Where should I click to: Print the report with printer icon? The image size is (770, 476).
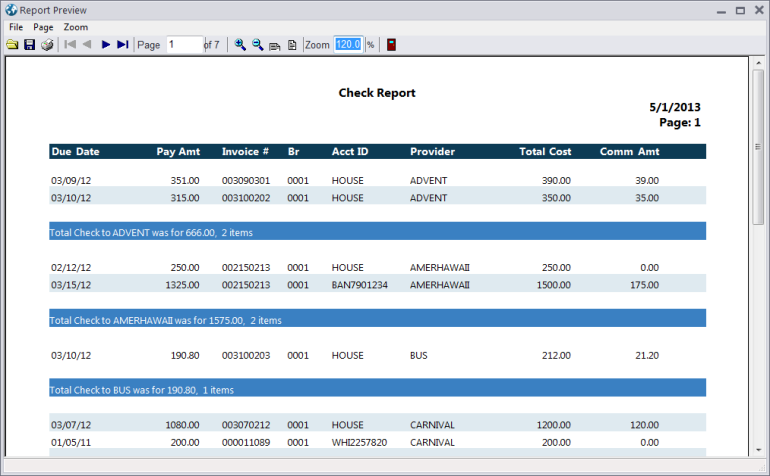[x=47, y=45]
